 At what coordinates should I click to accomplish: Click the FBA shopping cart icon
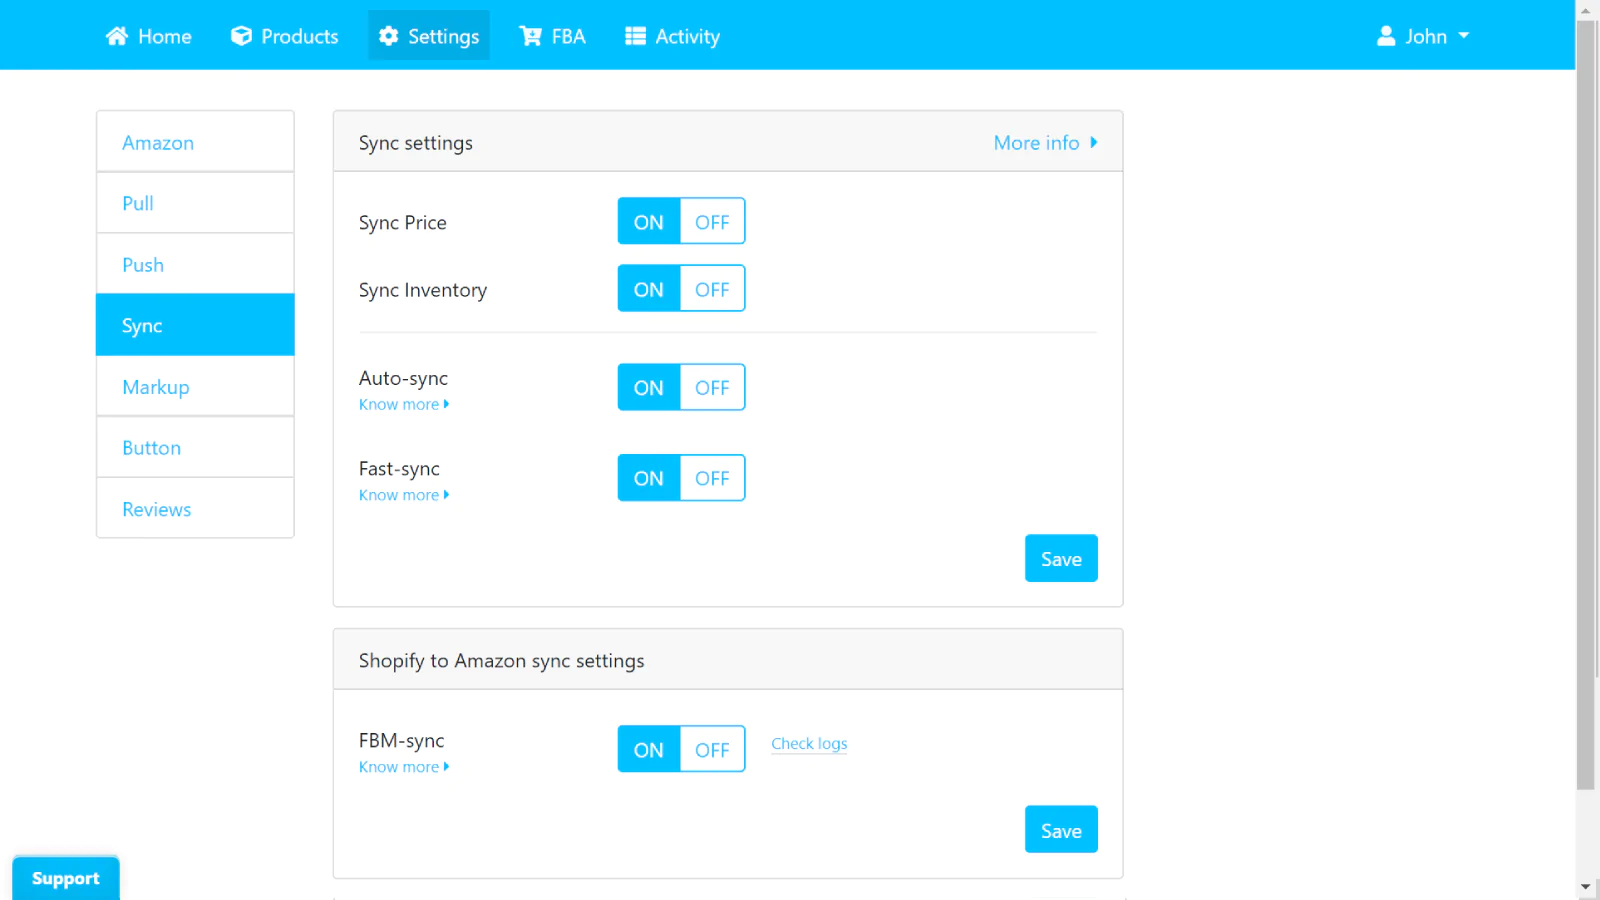(x=530, y=36)
